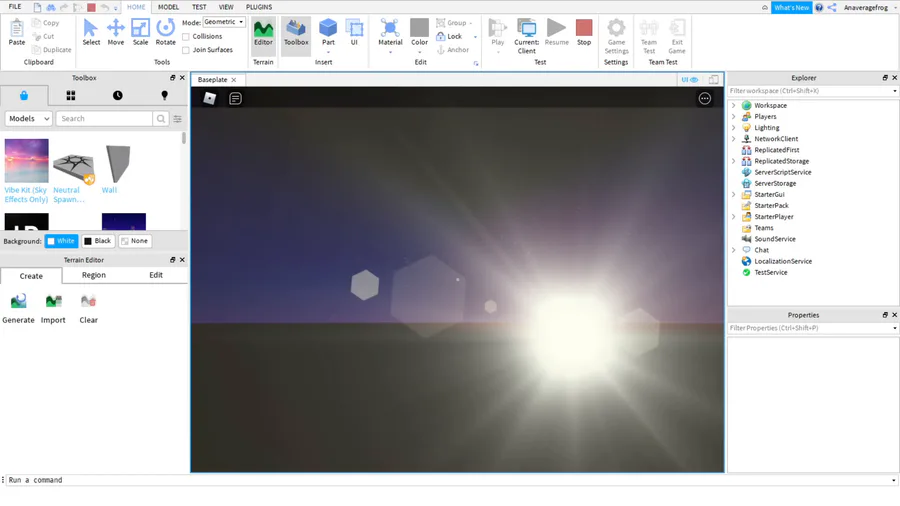Expand the ReplicatedStorage node
Screen dimensions: 900x506
click(x=733, y=161)
